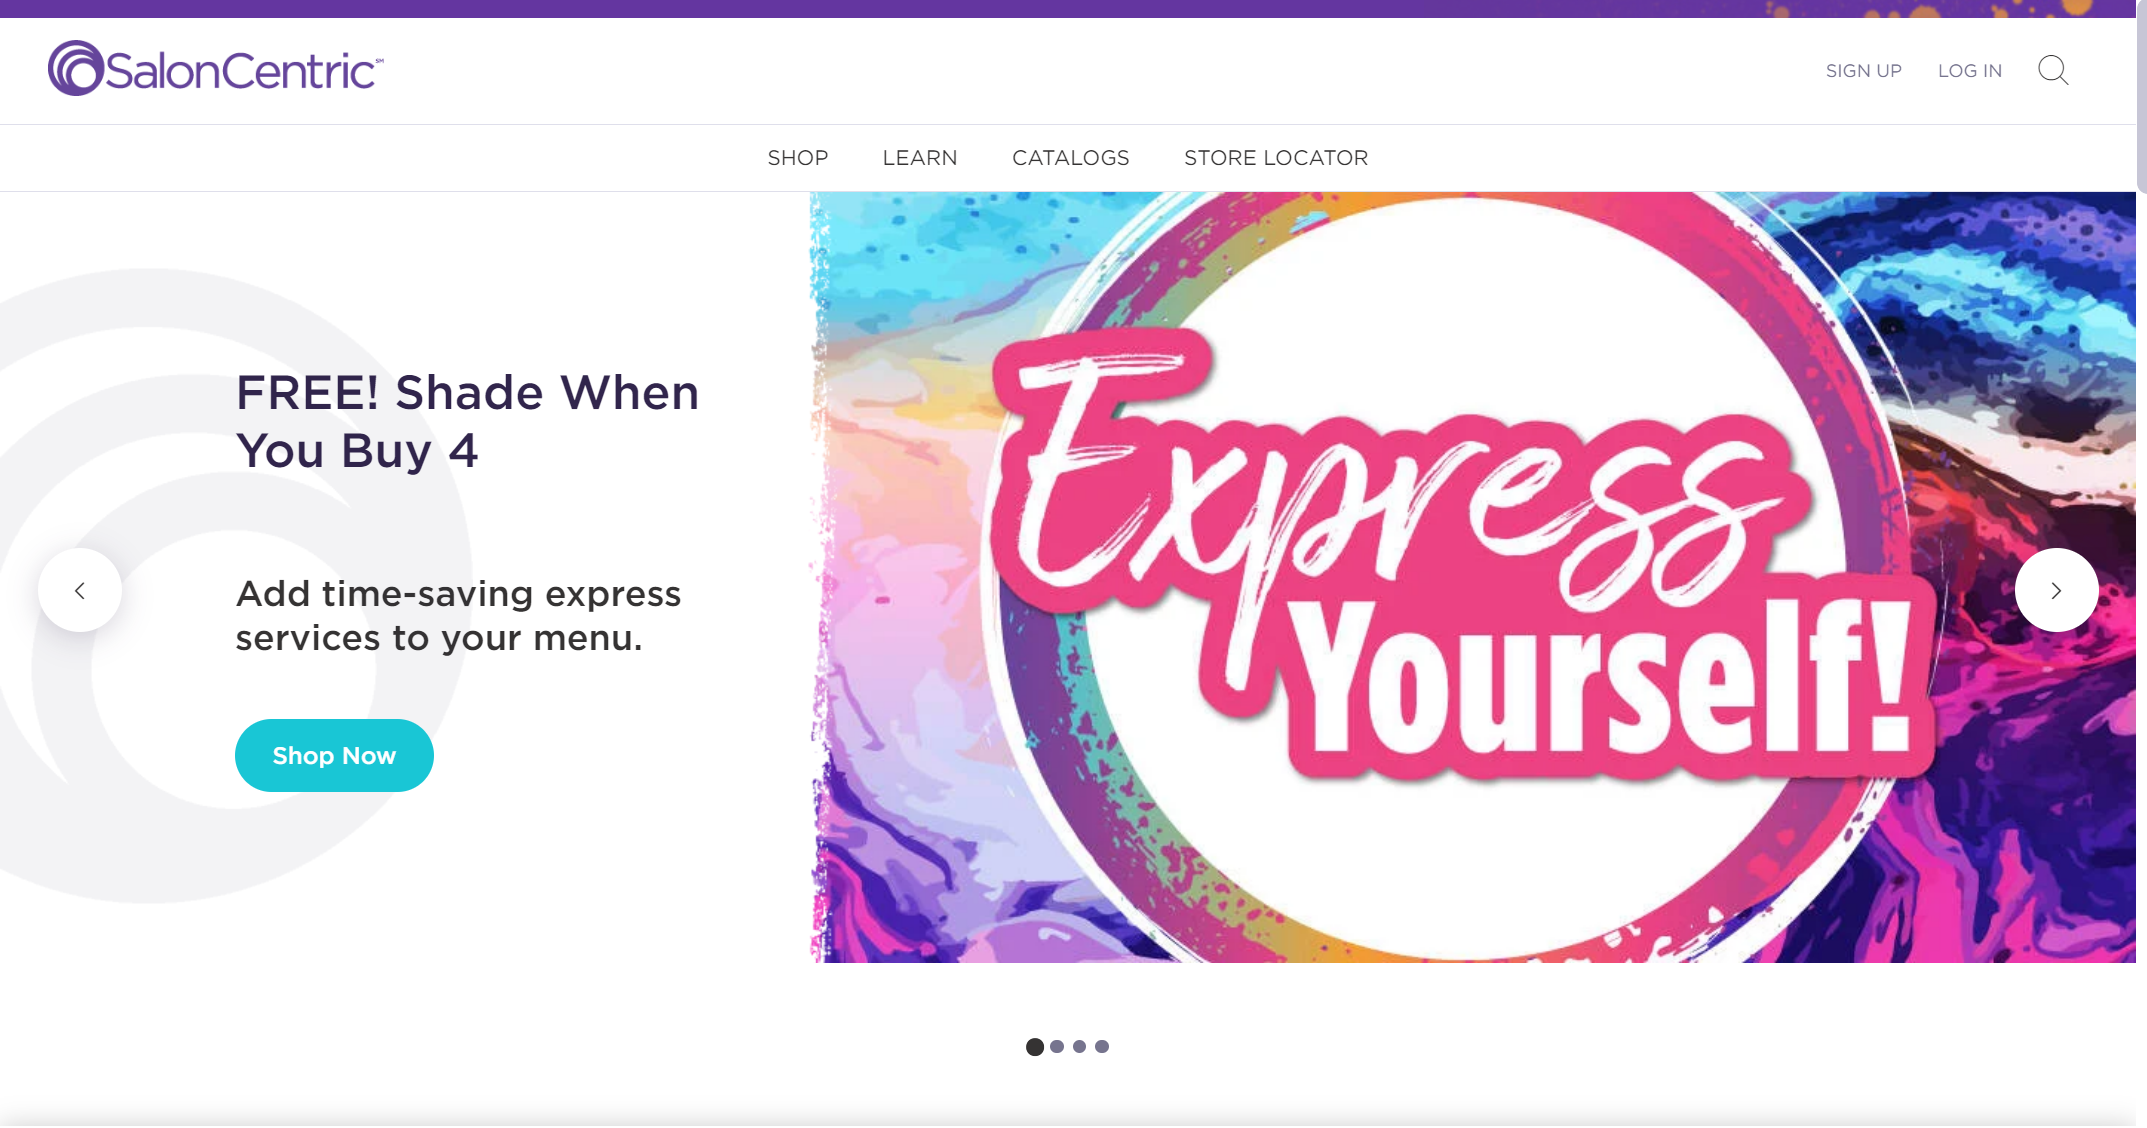Click the SIGN UP link
Image resolution: width=2147 pixels, height=1128 pixels.
tap(1864, 71)
